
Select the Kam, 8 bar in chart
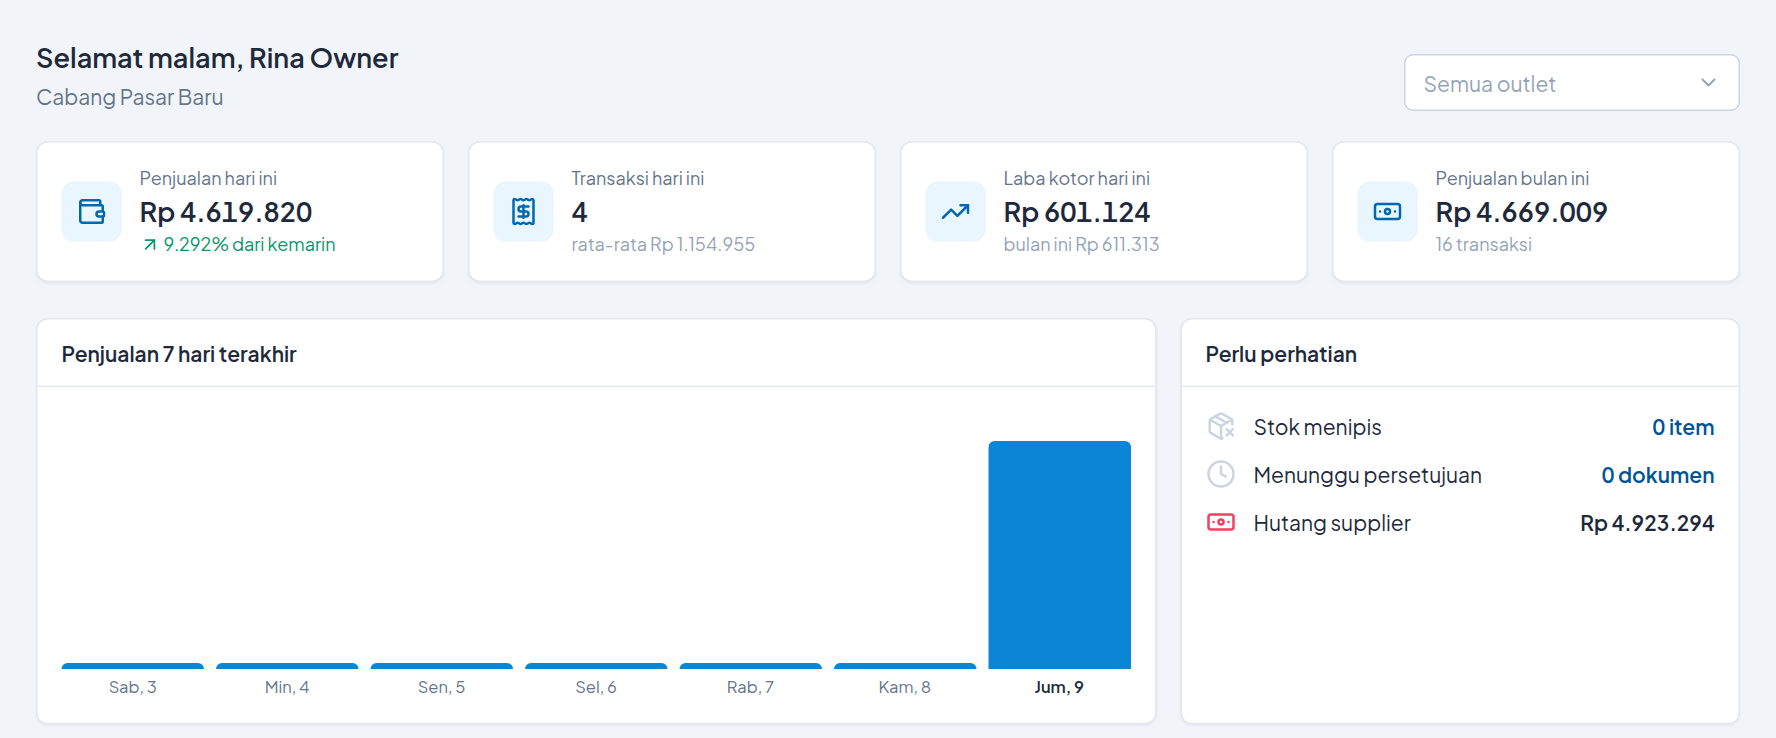pyautogui.click(x=905, y=666)
